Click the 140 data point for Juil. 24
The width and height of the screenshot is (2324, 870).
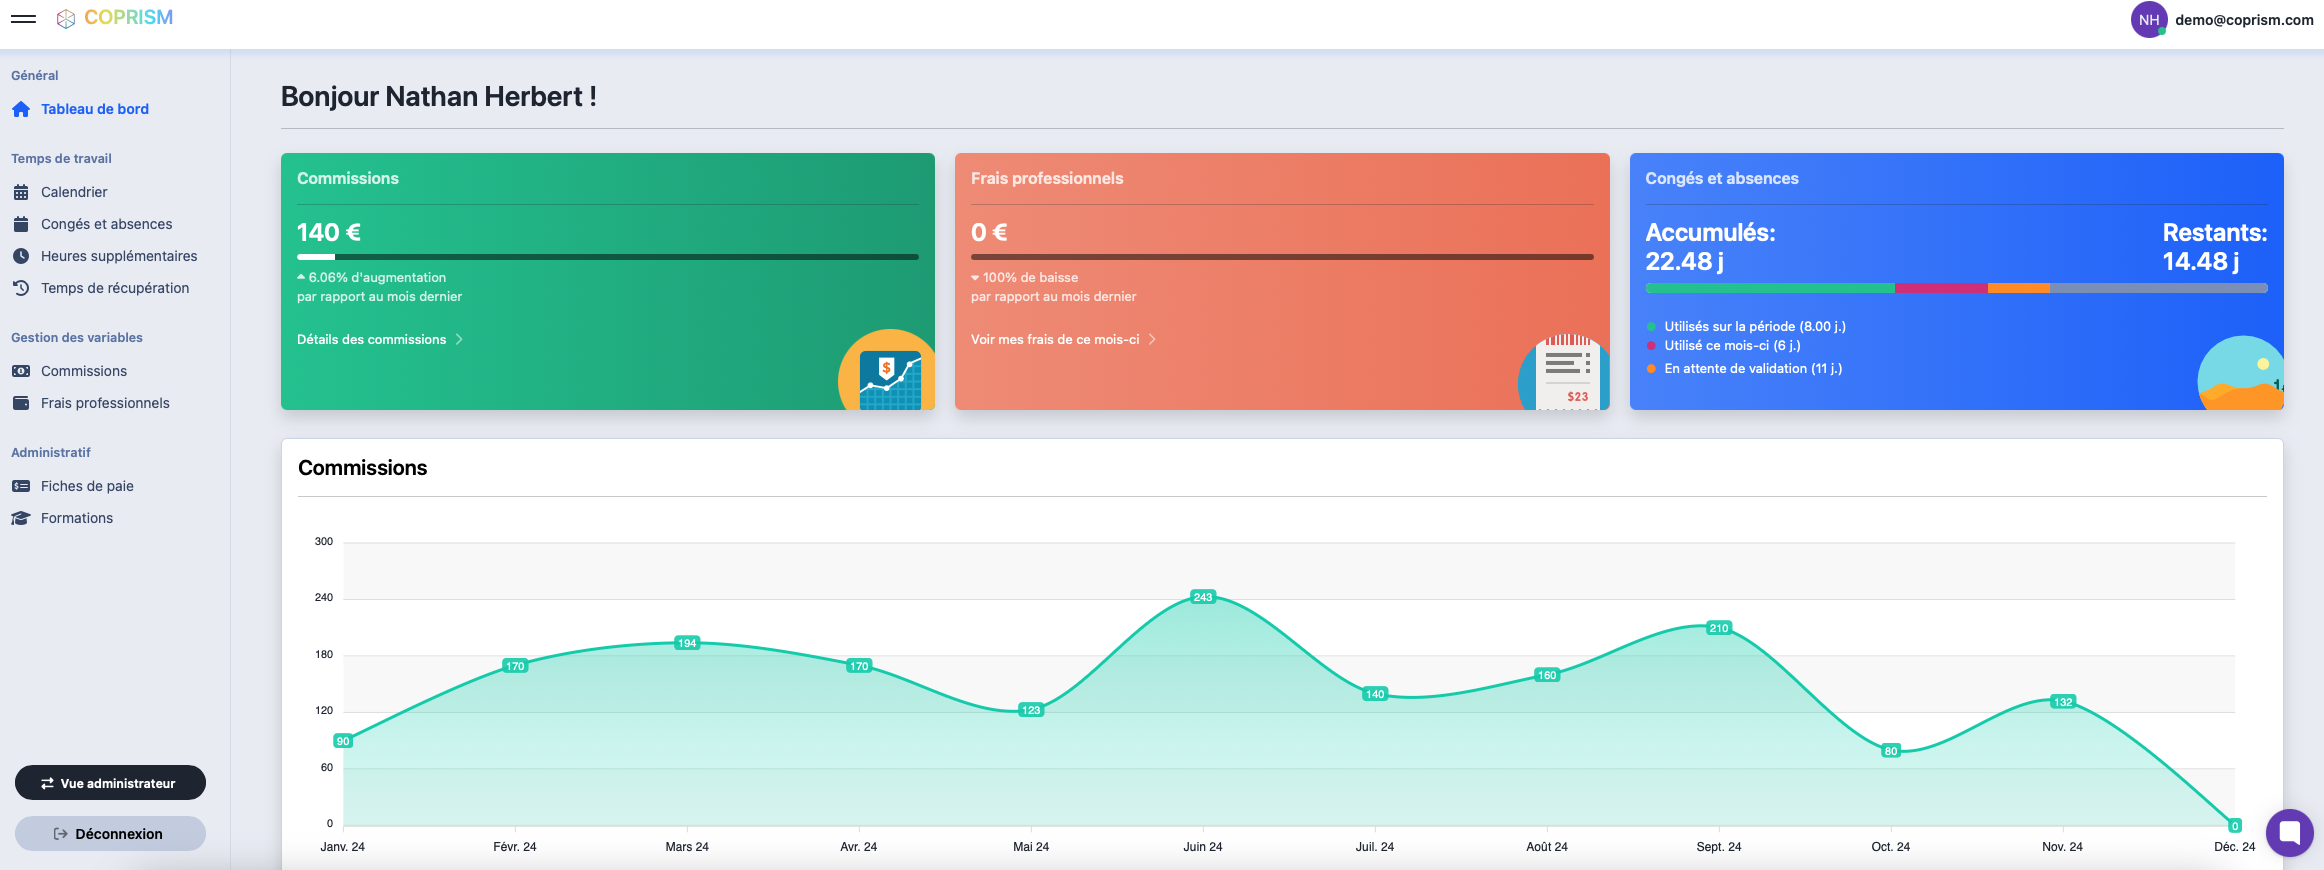point(1375,694)
